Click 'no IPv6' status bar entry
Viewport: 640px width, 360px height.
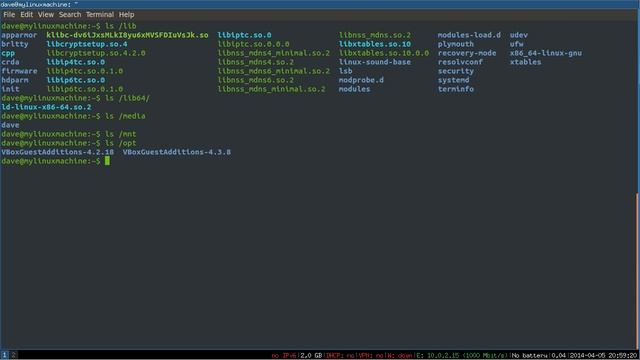click(x=284, y=356)
